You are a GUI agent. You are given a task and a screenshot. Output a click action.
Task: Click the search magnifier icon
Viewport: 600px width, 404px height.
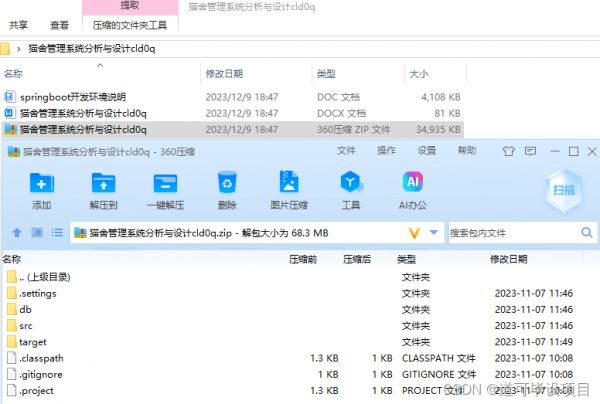tap(587, 232)
